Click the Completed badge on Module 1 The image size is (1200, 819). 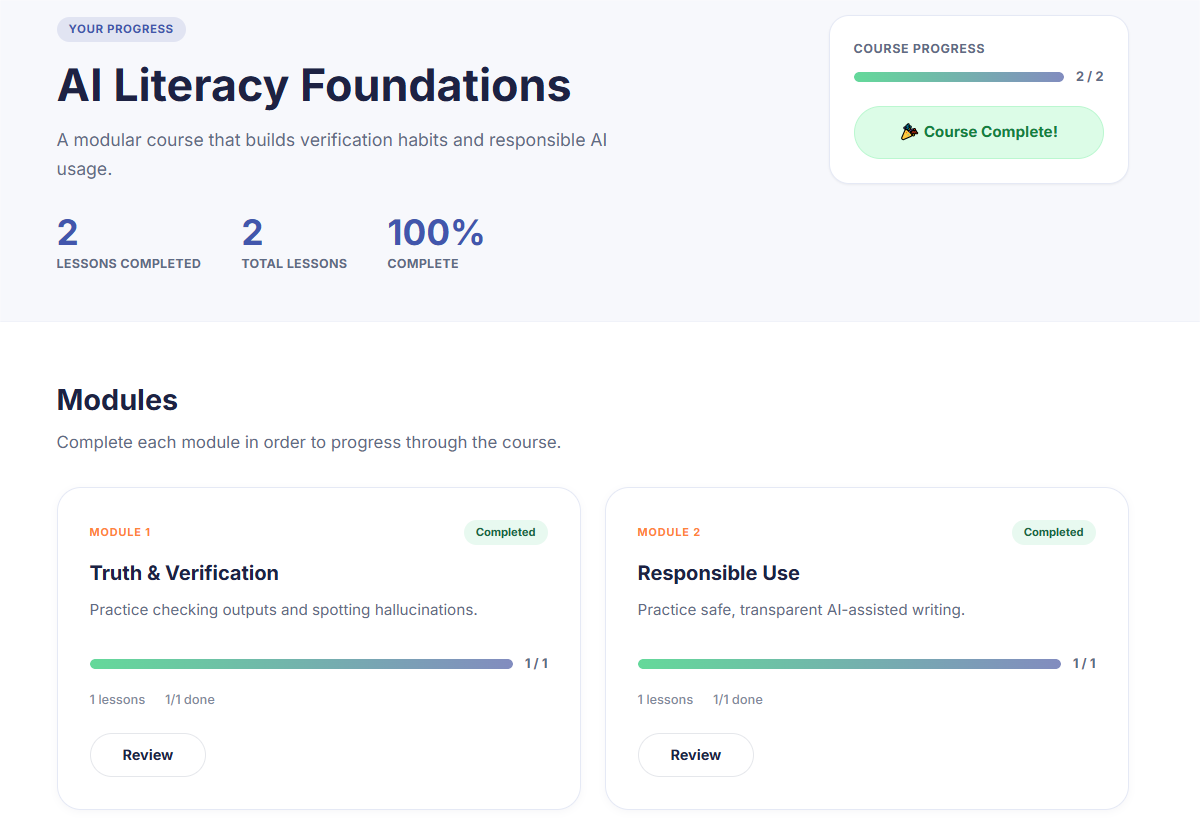506,532
